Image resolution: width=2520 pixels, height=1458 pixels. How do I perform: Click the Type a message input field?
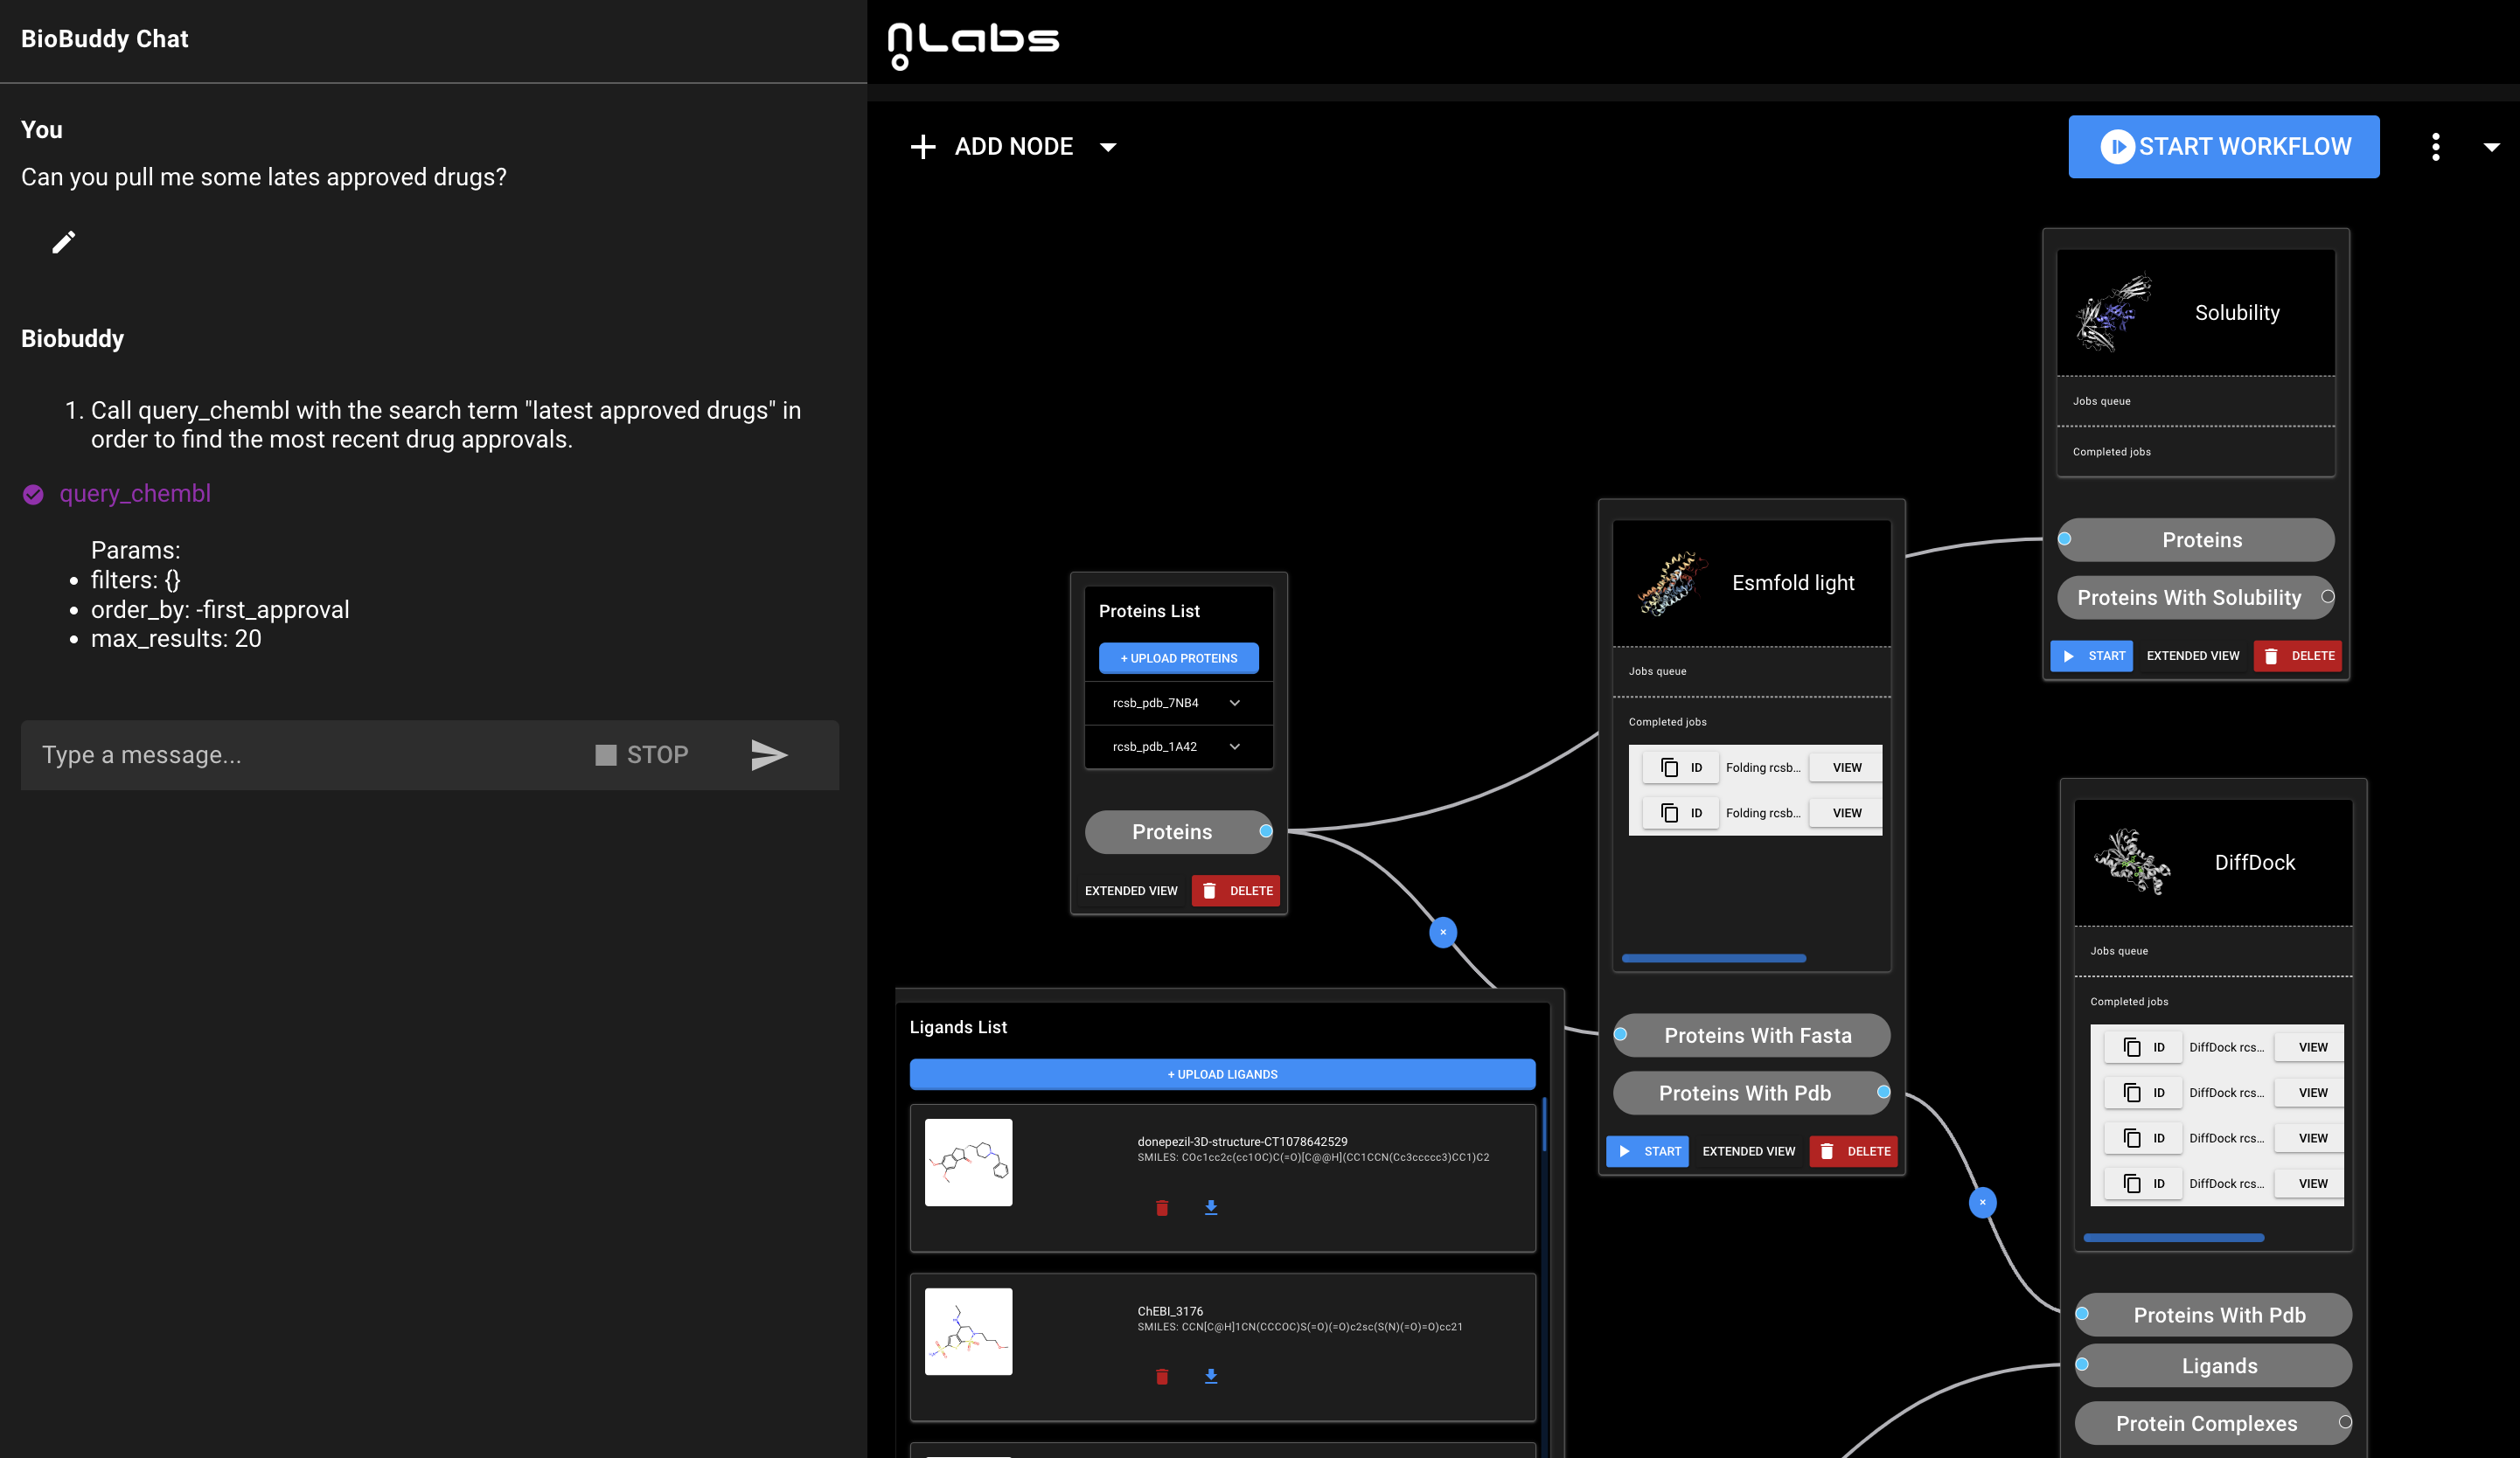[300, 755]
